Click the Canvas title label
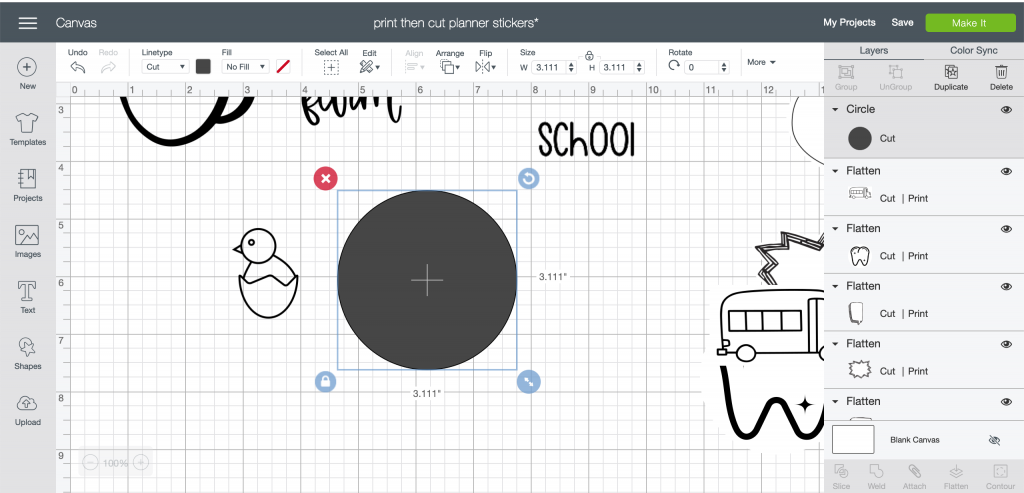1024x493 pixels. [76, 23]
